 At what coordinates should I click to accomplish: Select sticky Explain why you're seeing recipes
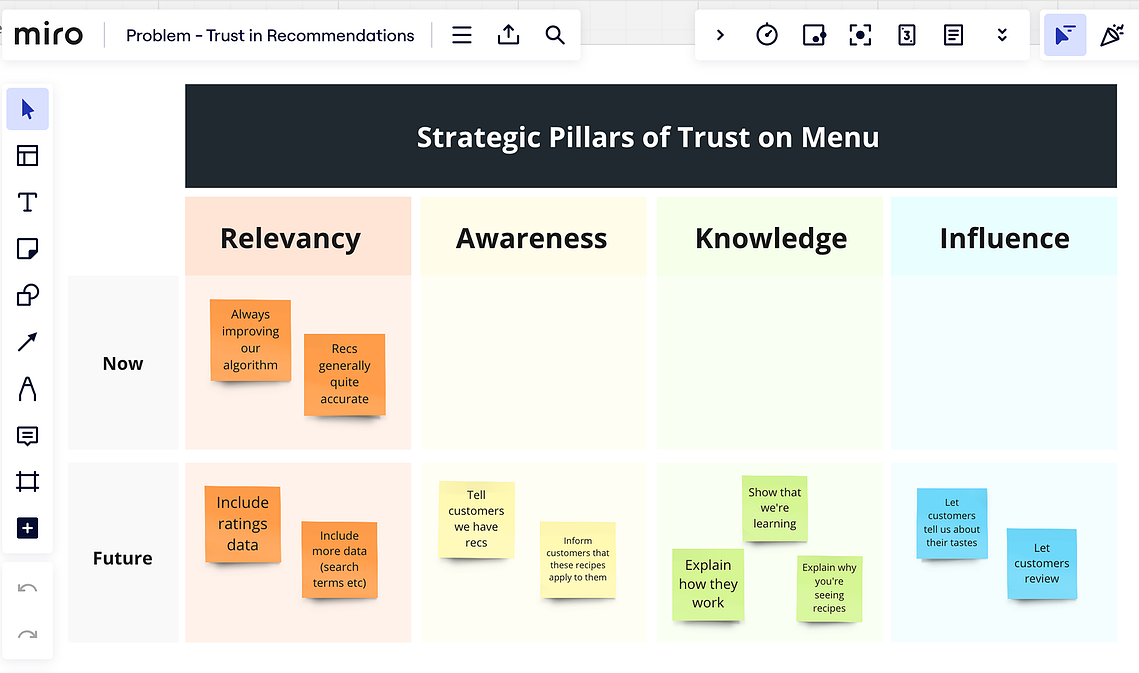tap(829, 587)
